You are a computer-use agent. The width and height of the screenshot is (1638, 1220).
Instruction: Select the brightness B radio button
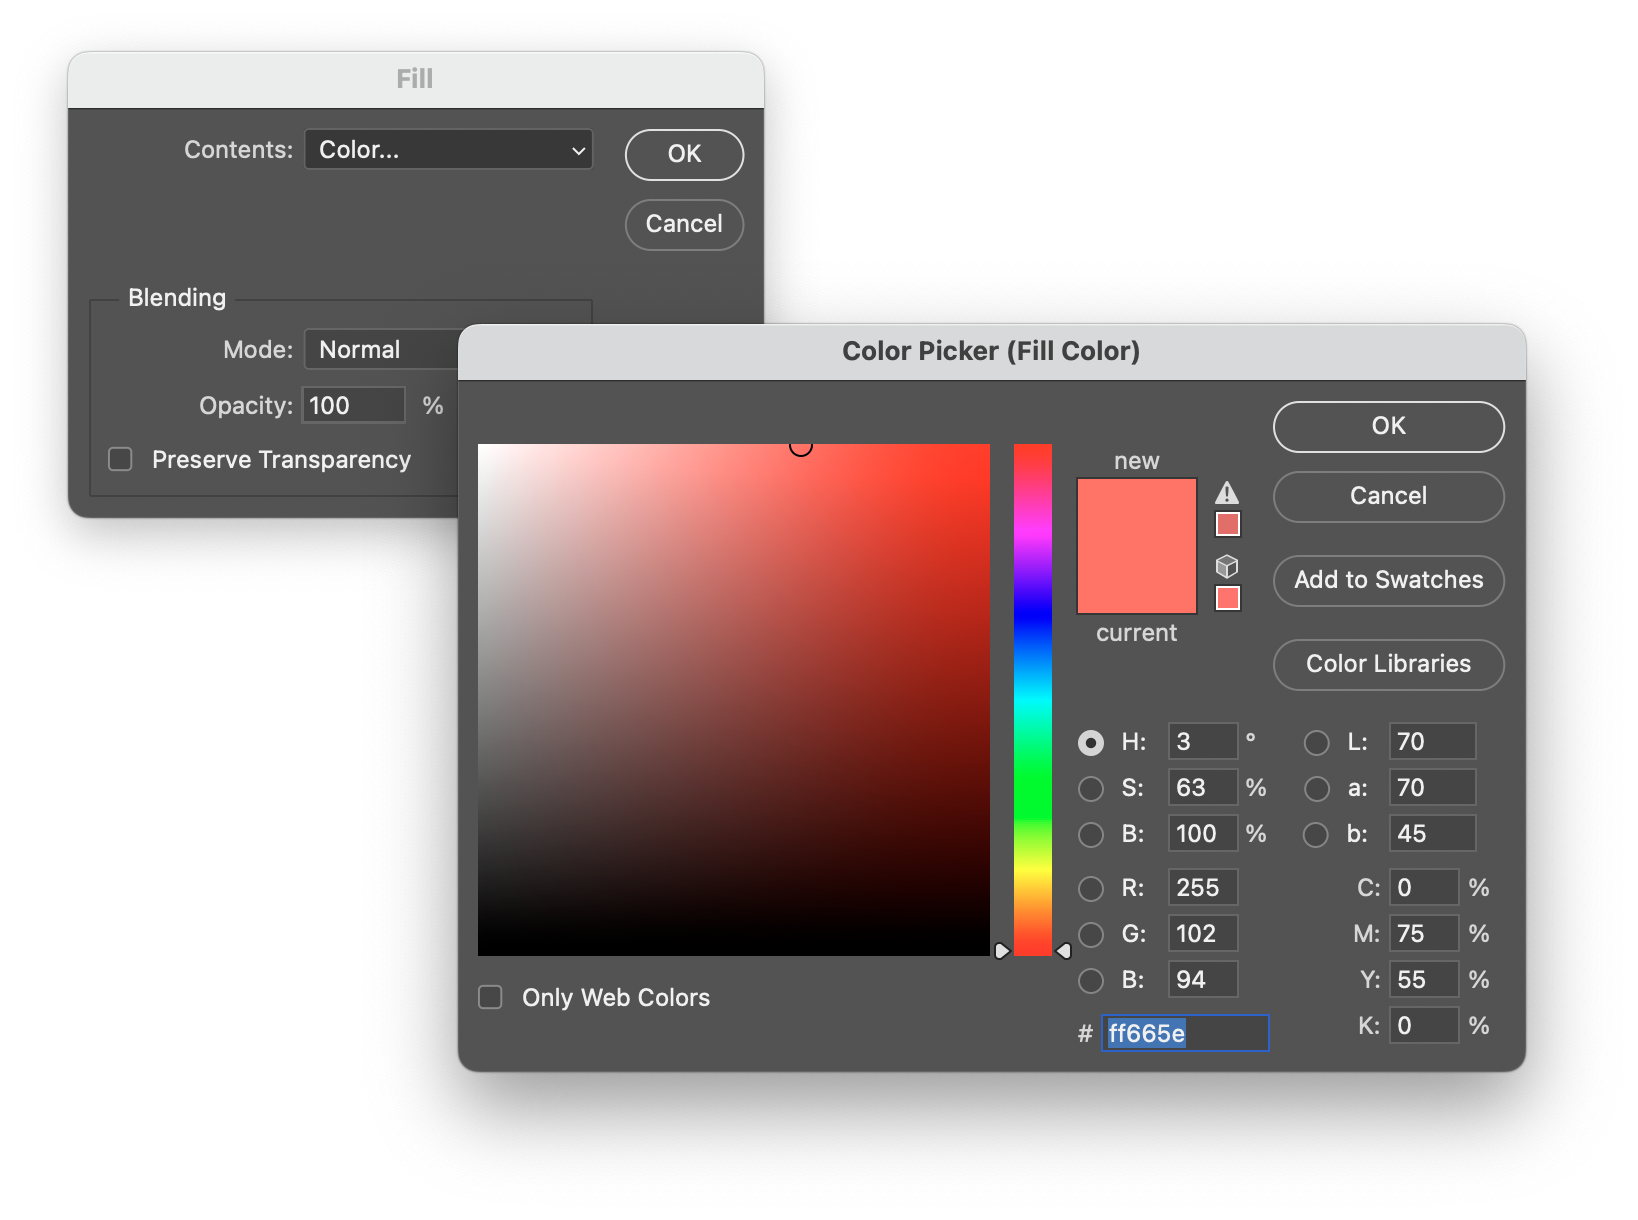pos(1091,835)
